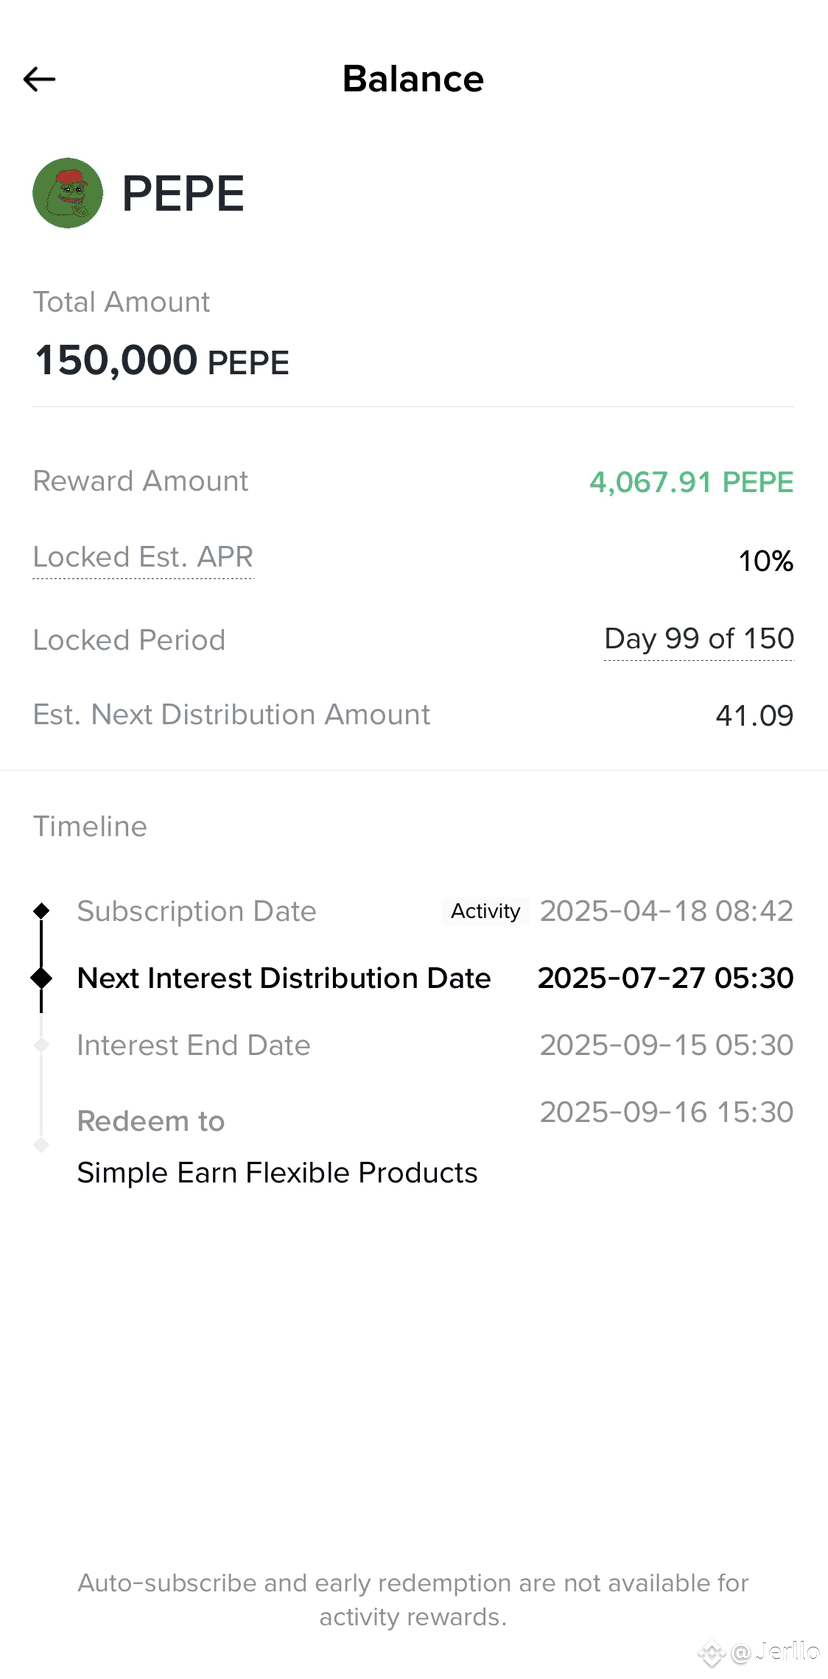The height and width of the screenshot is (1679, 828).
Task: Tap the PEPE coin logo
Action: [68, 193]
